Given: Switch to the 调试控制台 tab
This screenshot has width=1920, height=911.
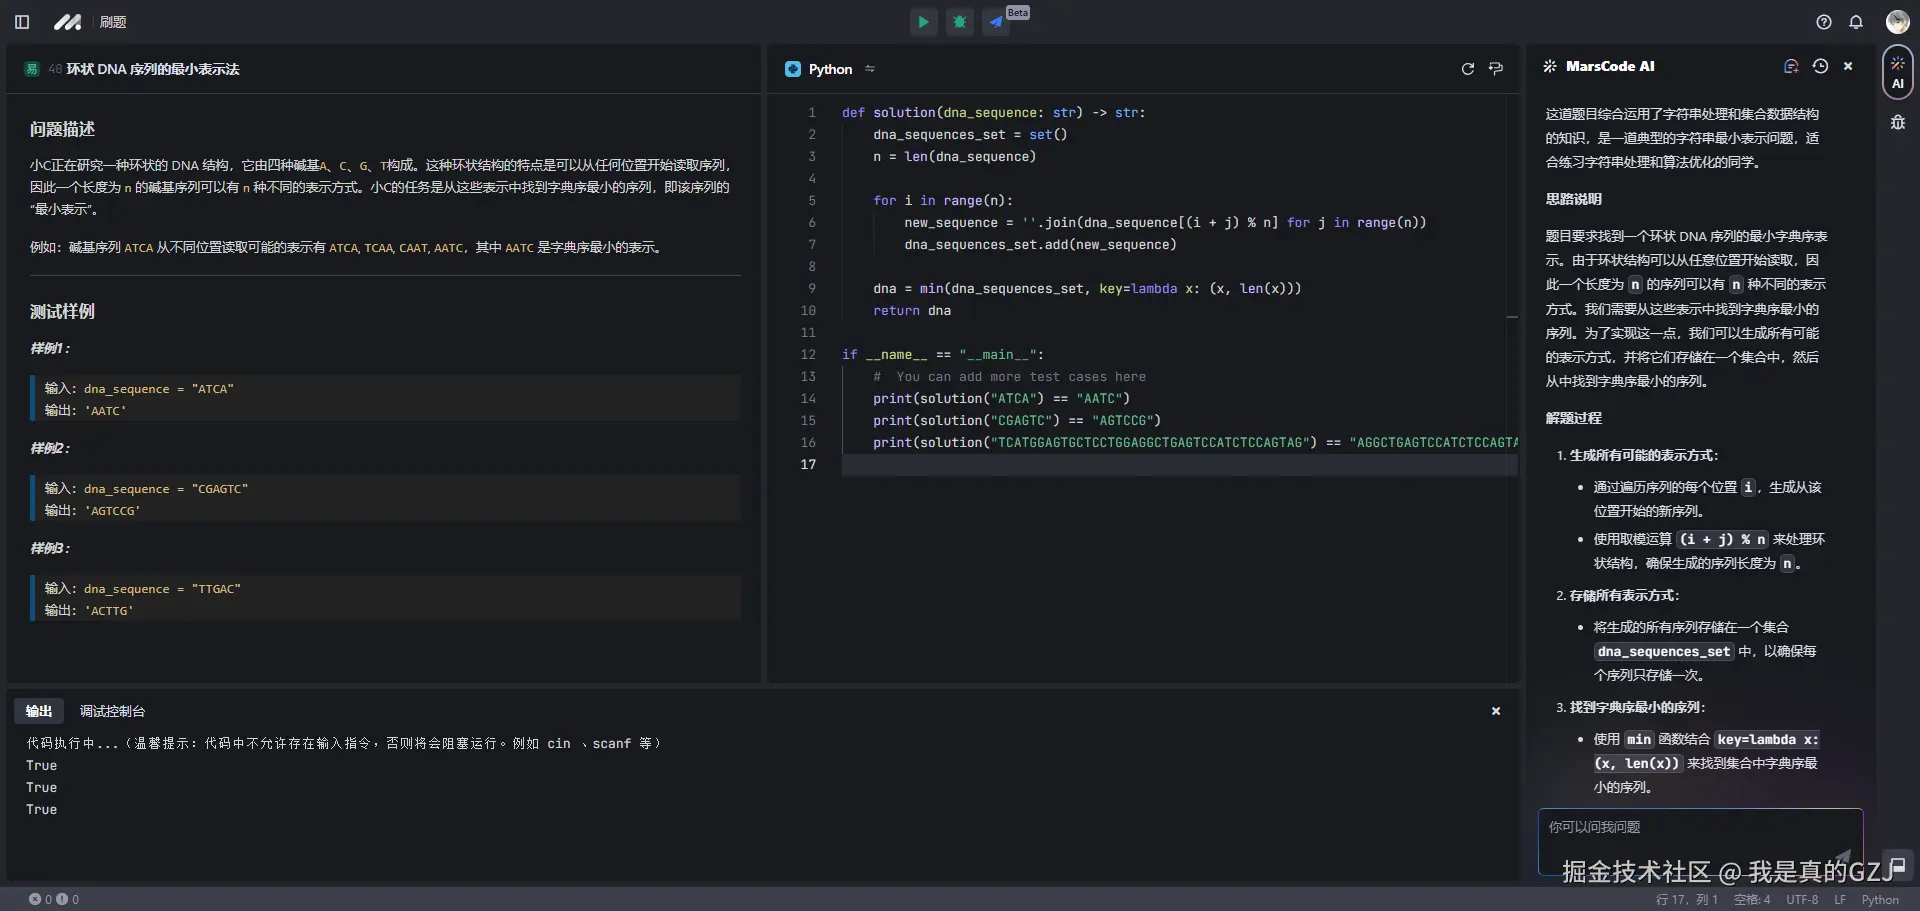Looking at the screenshot, I should [x=112, y=711].
